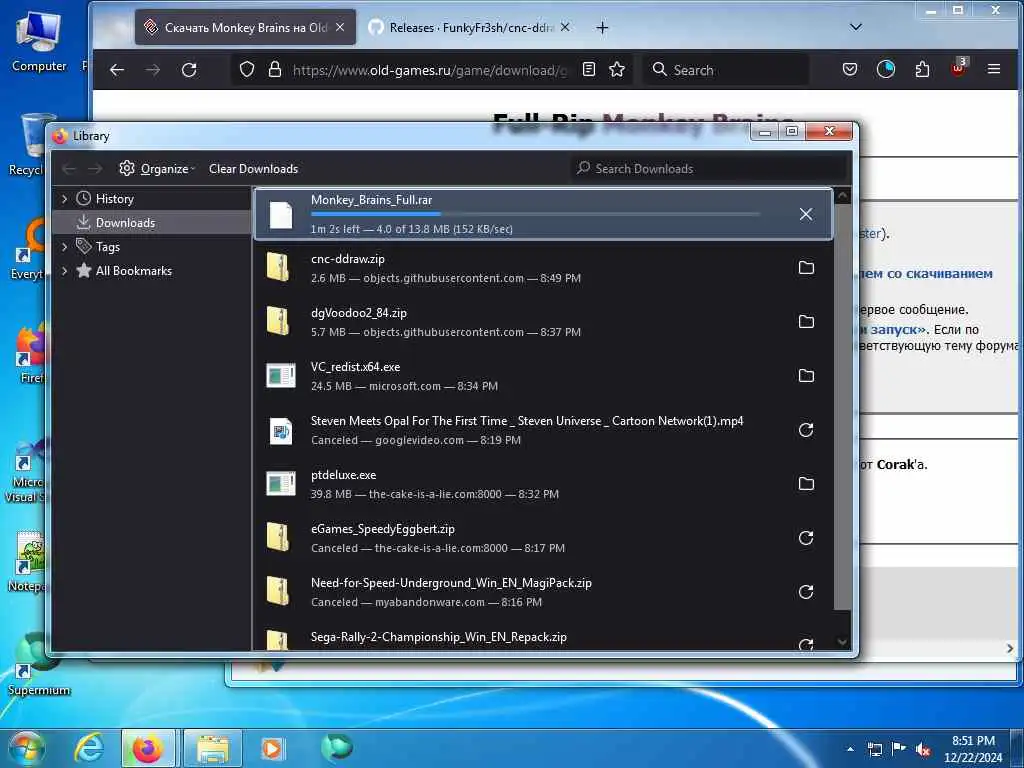1024x768 pixels.
Task: Click the Firefox reload page button
Action: [189, 70]
